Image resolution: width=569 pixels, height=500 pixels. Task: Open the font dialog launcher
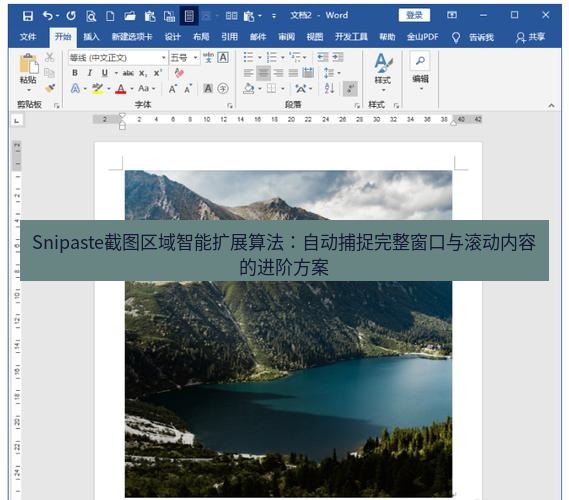point(230,106)
